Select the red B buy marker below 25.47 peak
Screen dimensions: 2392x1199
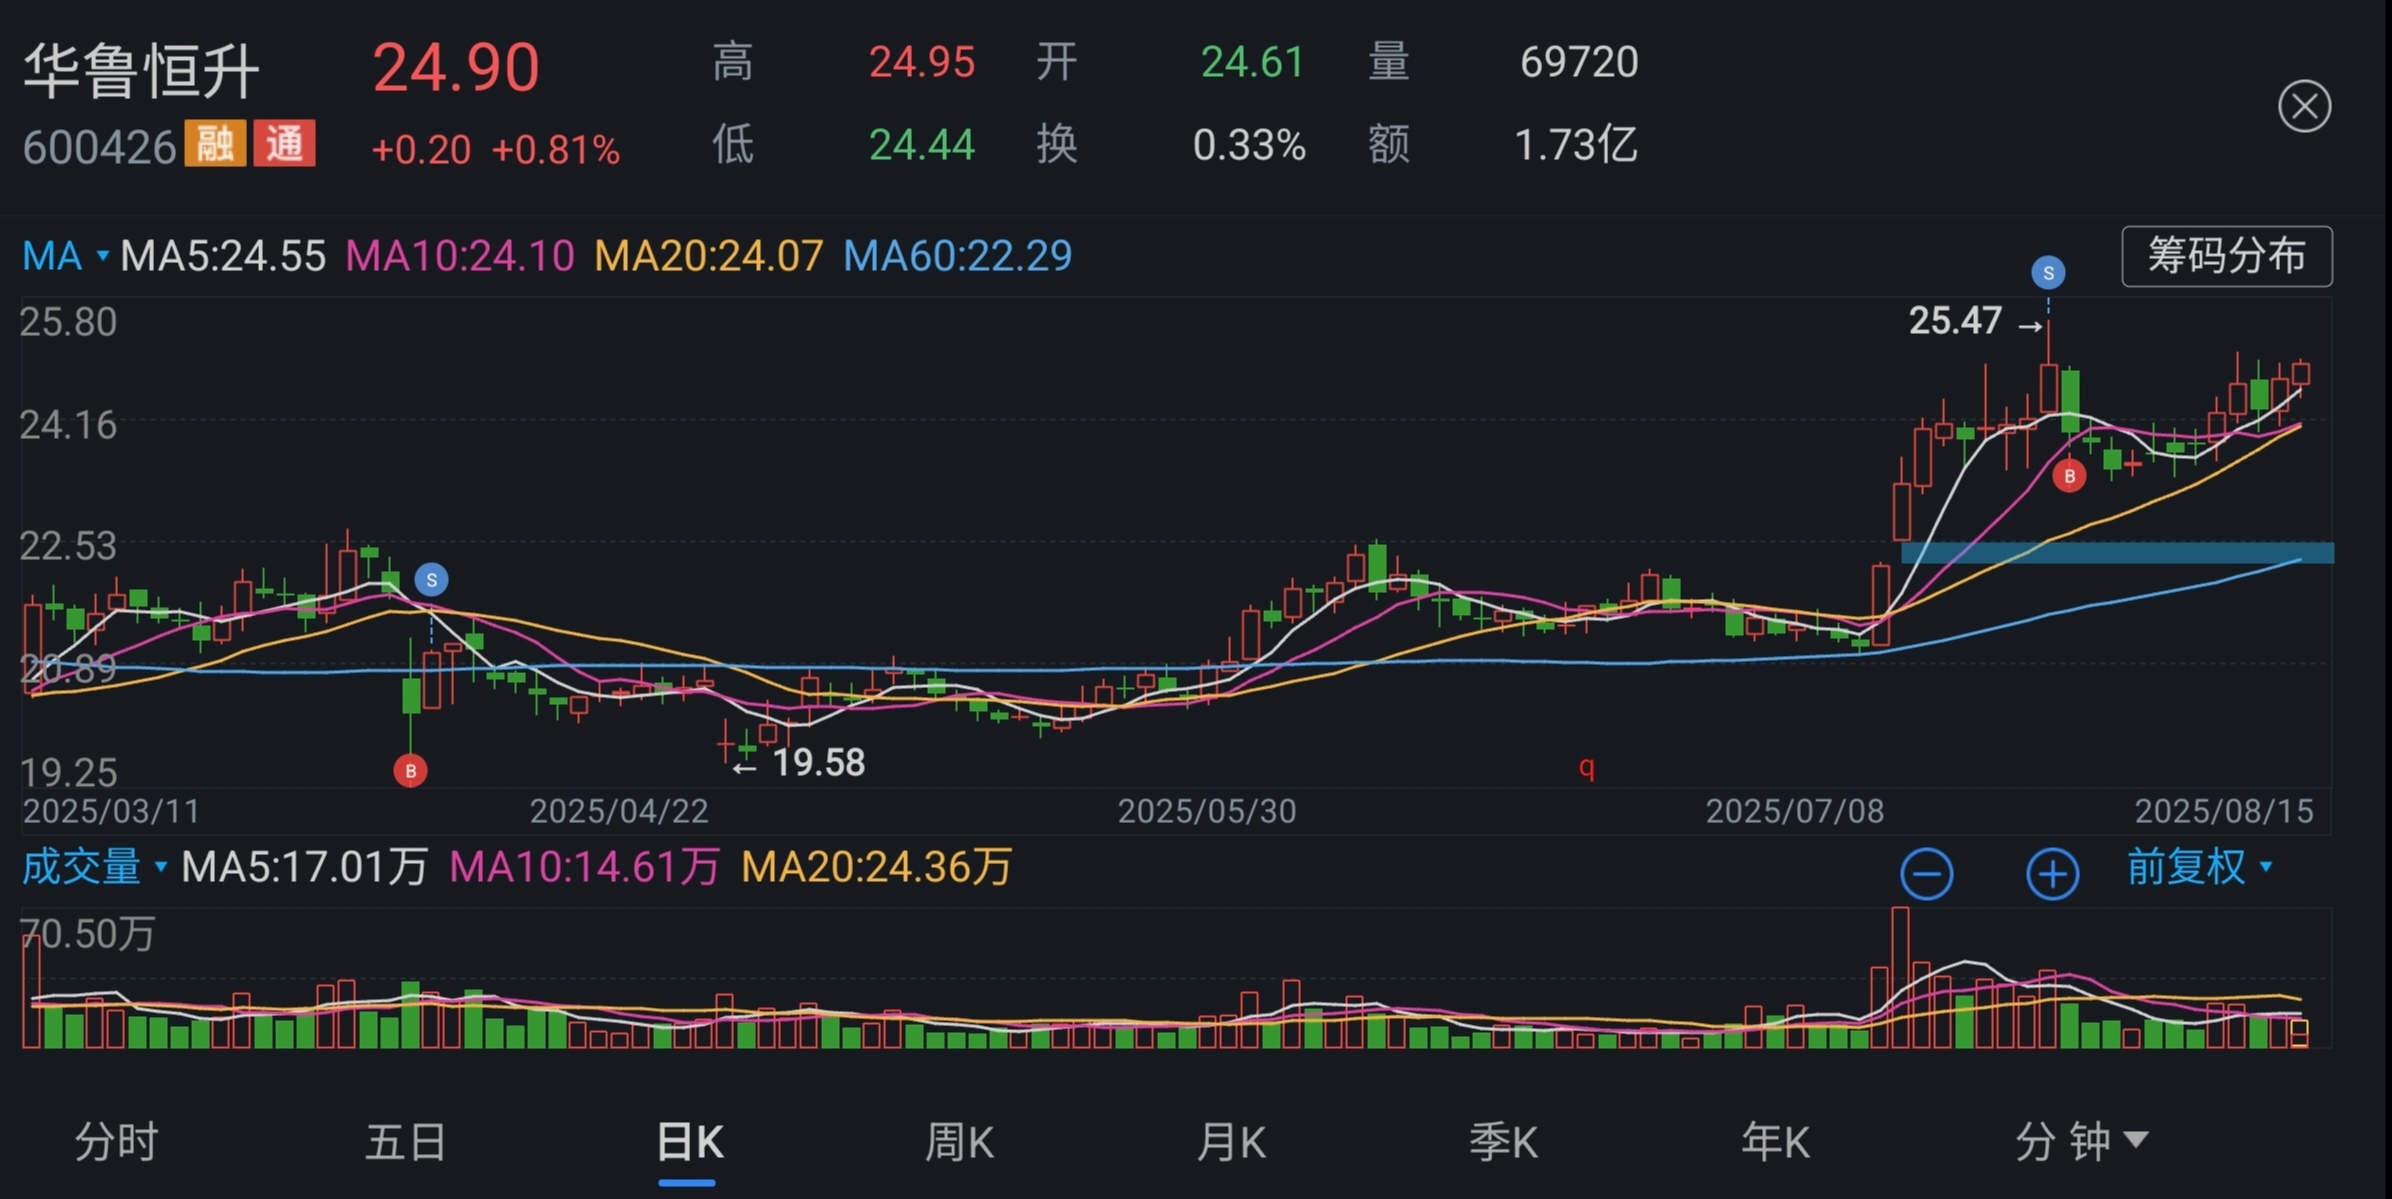2069,476
